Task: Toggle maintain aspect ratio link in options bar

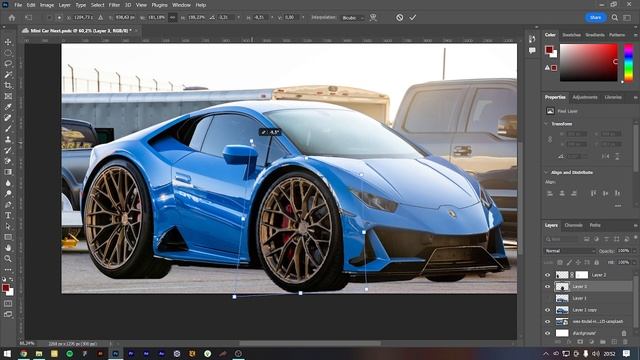Action: pyautogui.click(x=173, y=18)
